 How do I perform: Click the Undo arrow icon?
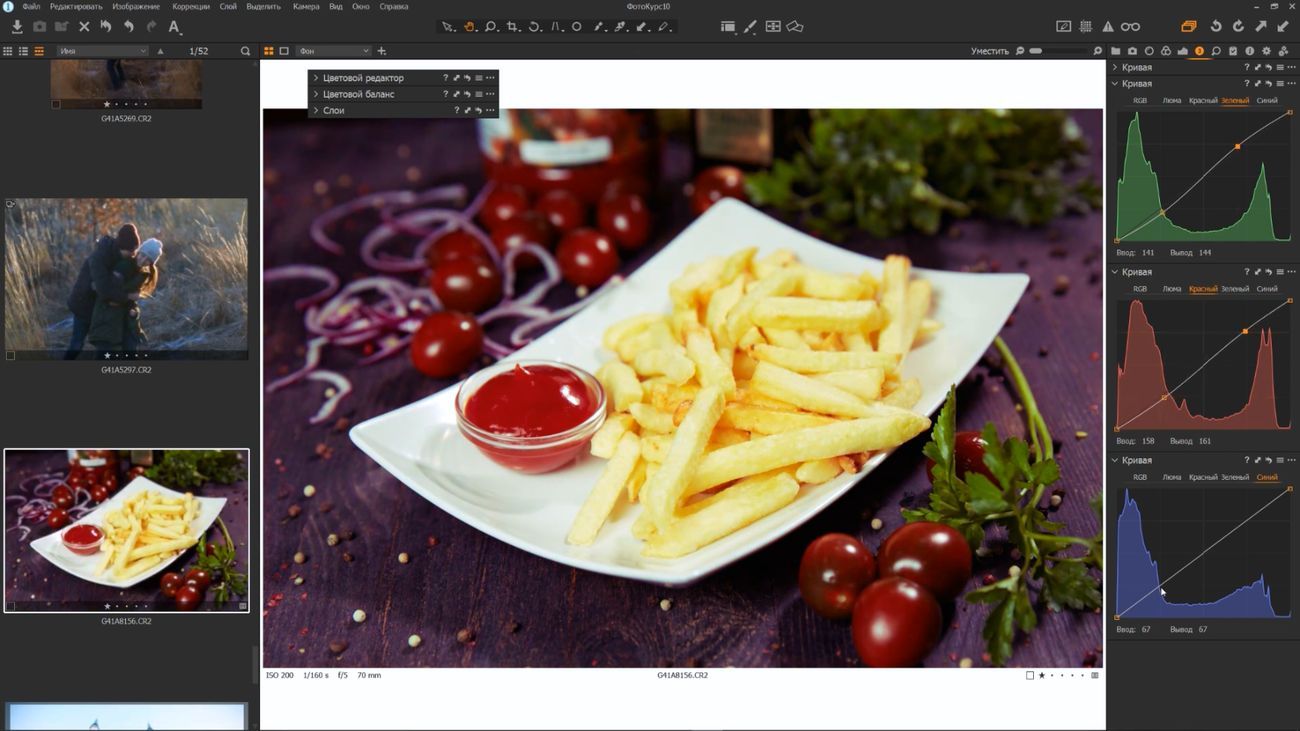(129, 27)
